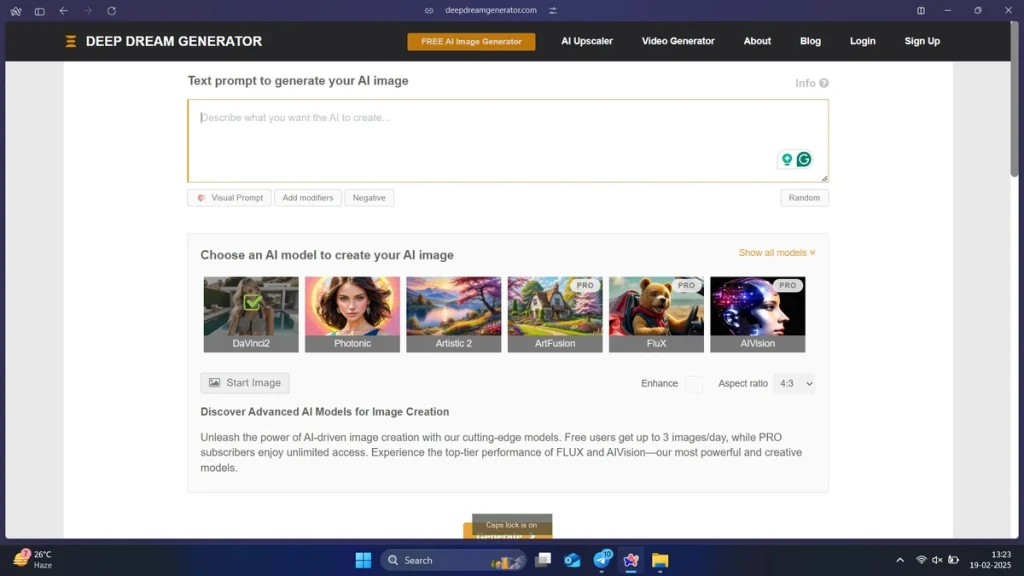Image resolution: width=1024 pixels, height=576 pixels.
Task: Click the Visual Prompt button
Action: point(229,198)
